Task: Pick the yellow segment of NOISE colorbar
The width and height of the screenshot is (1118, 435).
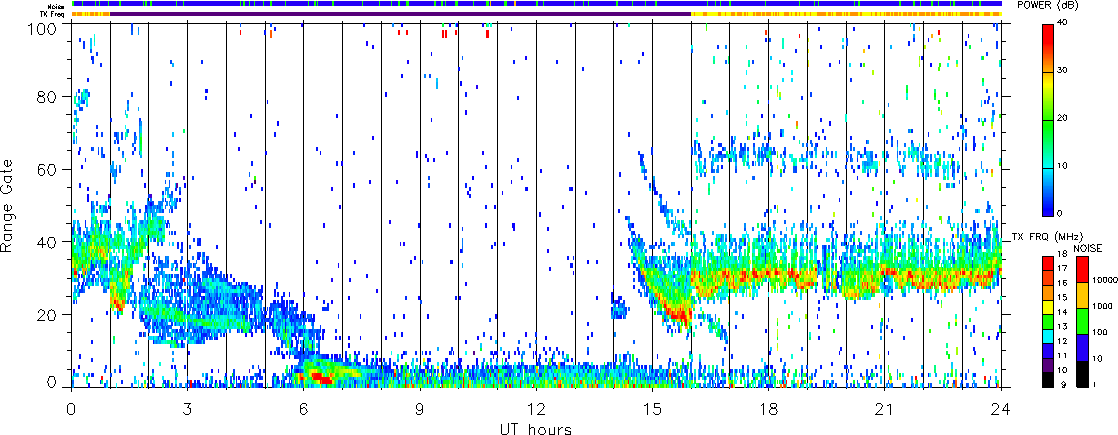Action: tap(1082, 295)
